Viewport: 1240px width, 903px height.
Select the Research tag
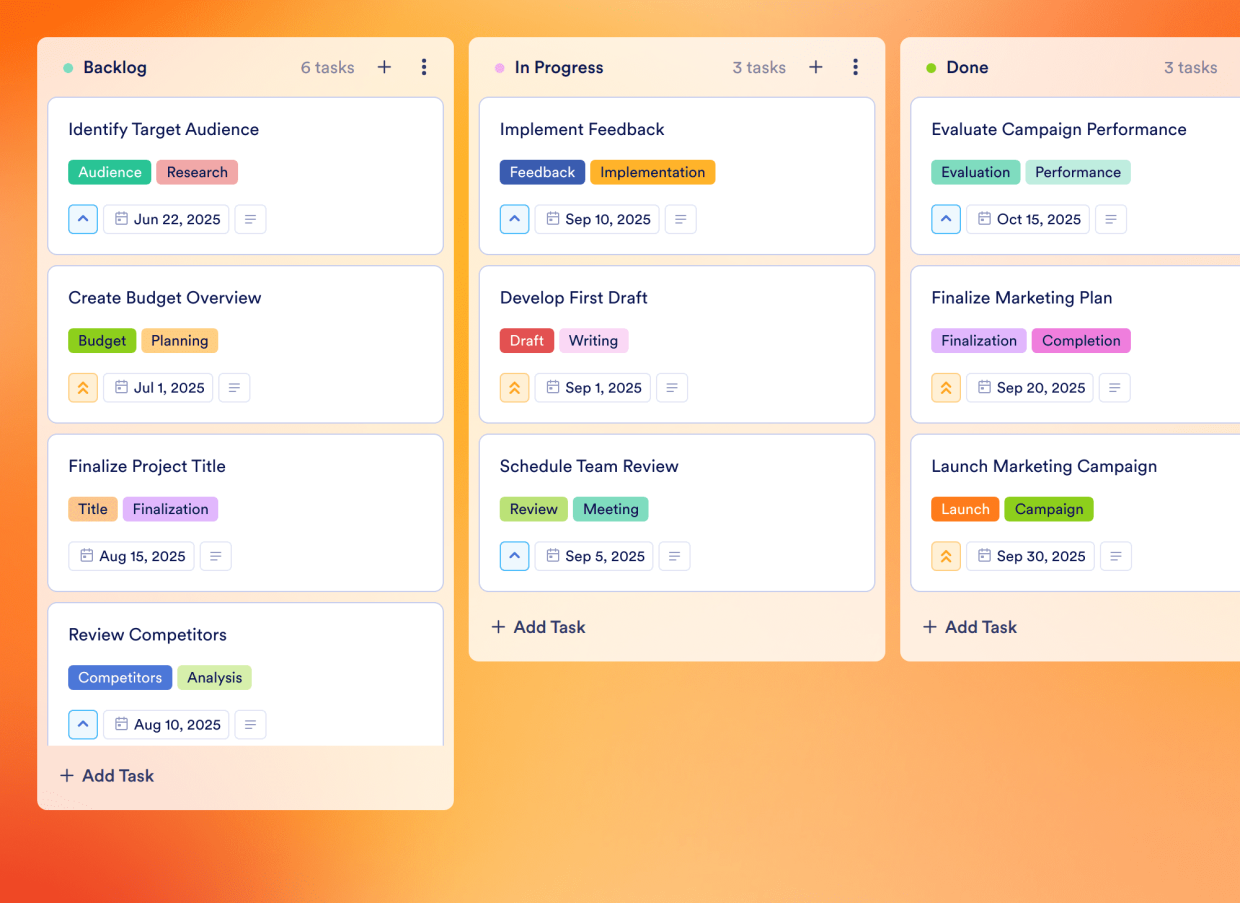click(197, 172)
